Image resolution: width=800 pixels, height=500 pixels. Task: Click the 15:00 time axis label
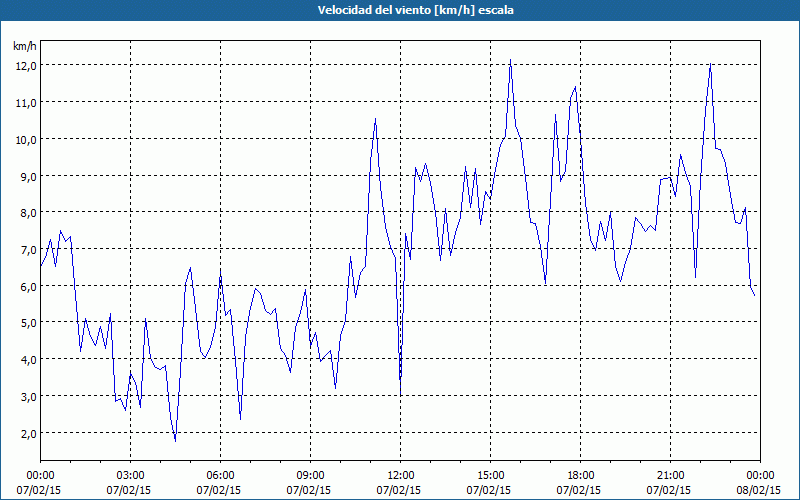pos(490,476)
